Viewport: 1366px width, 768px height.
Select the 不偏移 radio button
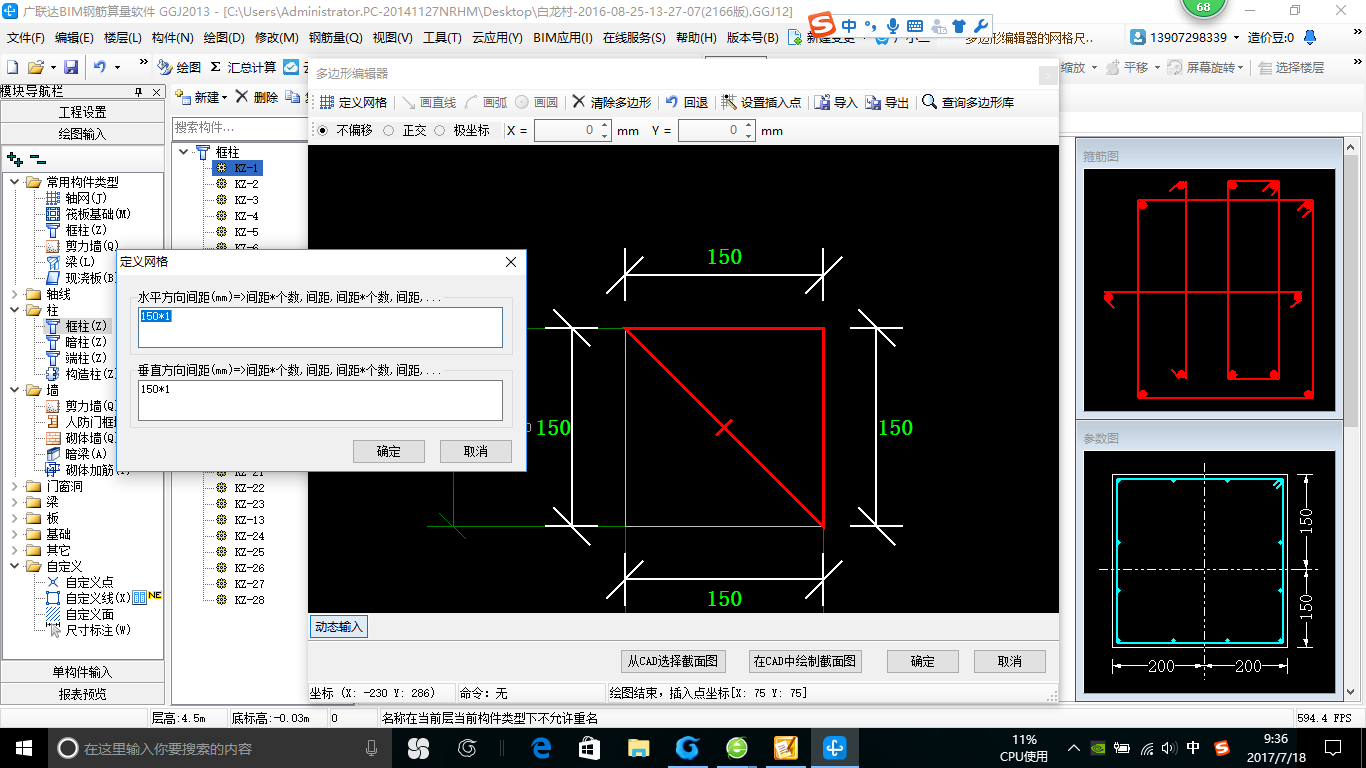pyautogui.click(x=321, y=130)
